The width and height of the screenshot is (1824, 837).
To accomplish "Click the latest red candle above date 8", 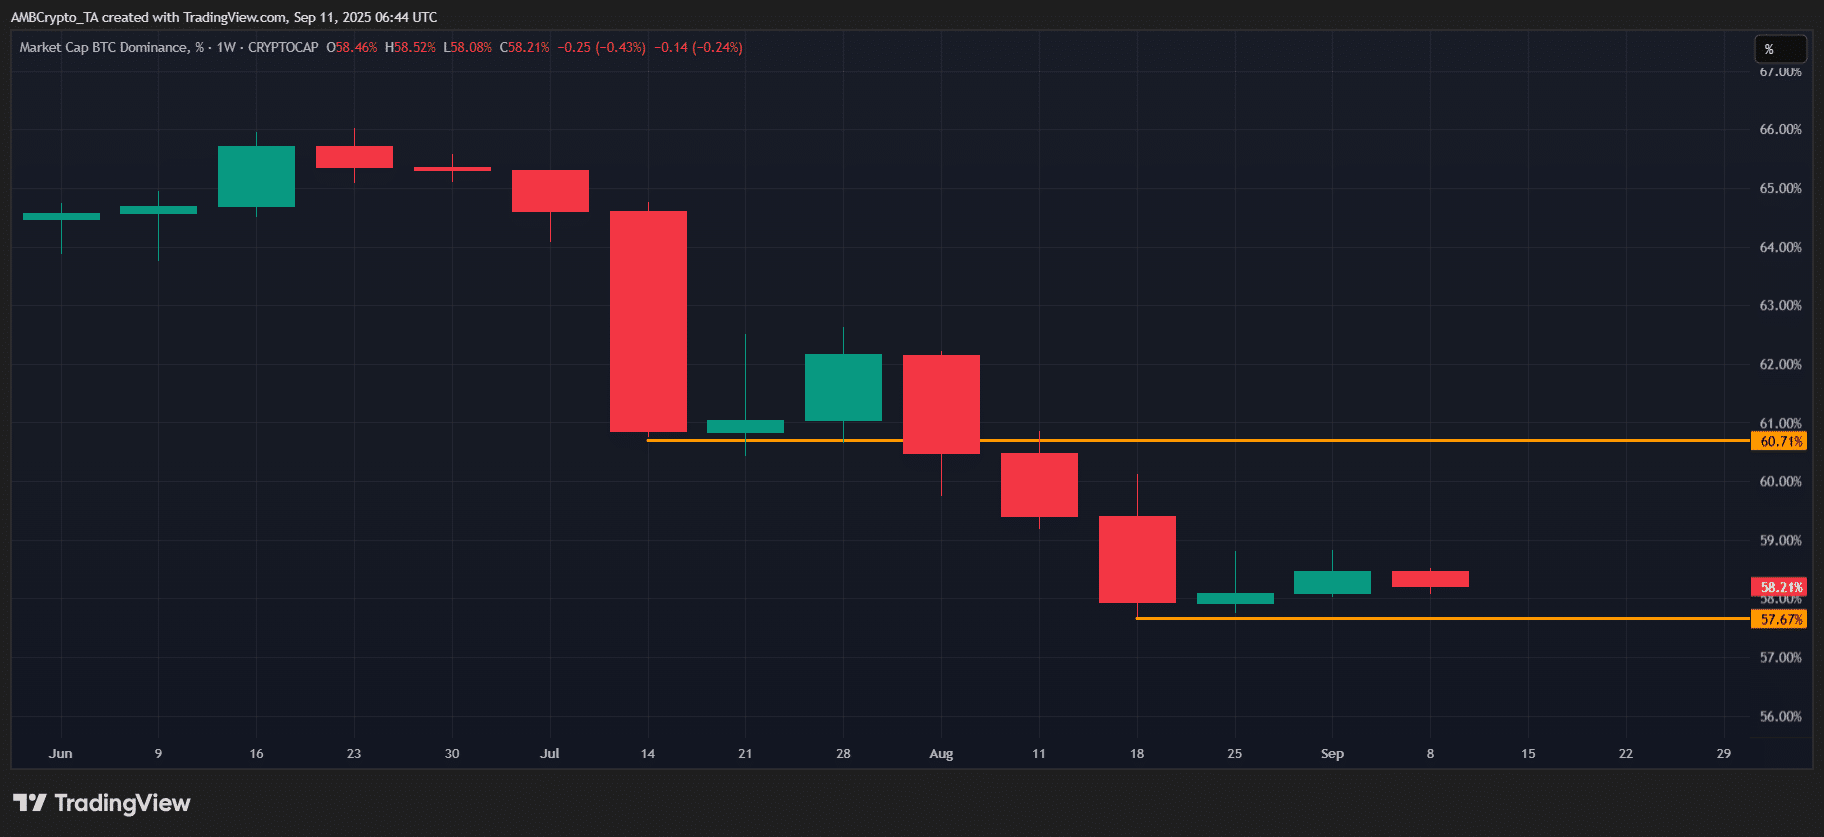I will click(x=1430, y=579).
